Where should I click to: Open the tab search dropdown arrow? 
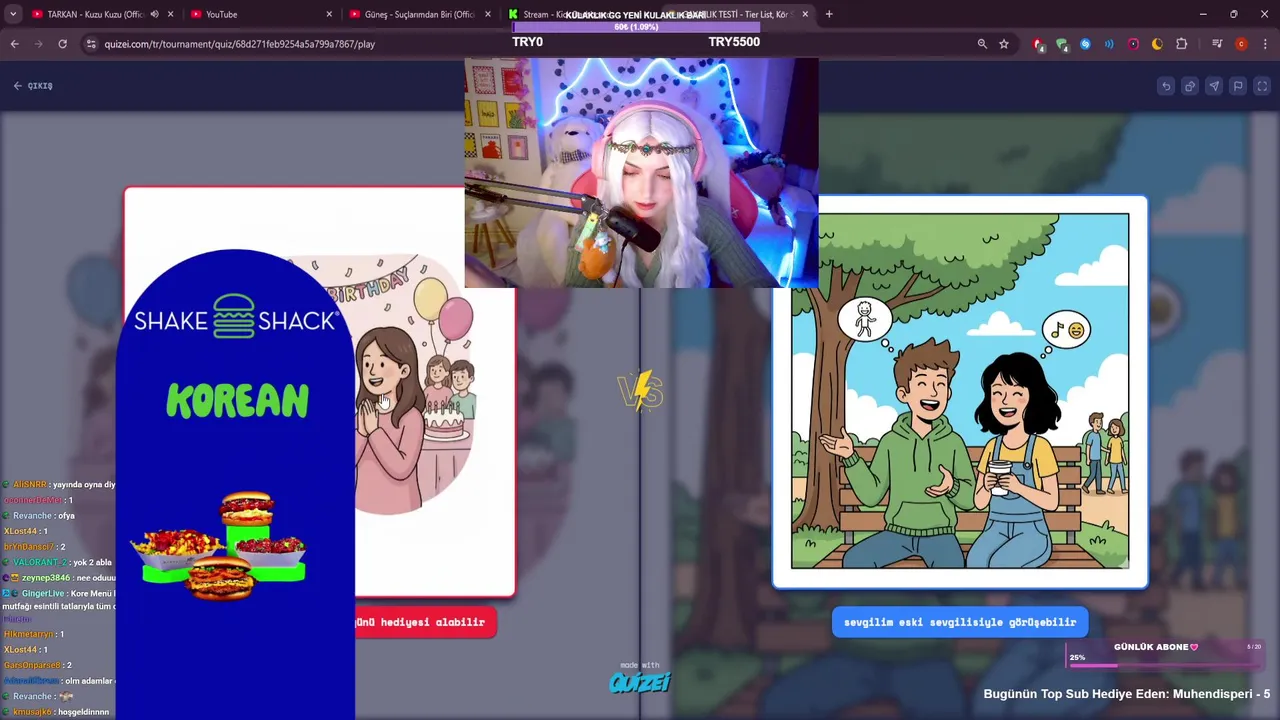point(13,14)
